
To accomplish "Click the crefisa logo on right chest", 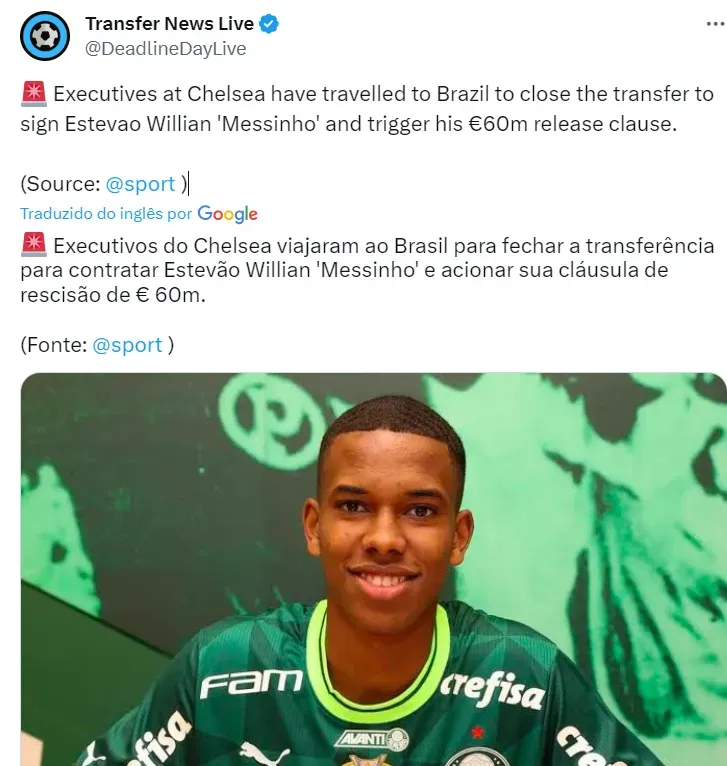I will [492, 690].
